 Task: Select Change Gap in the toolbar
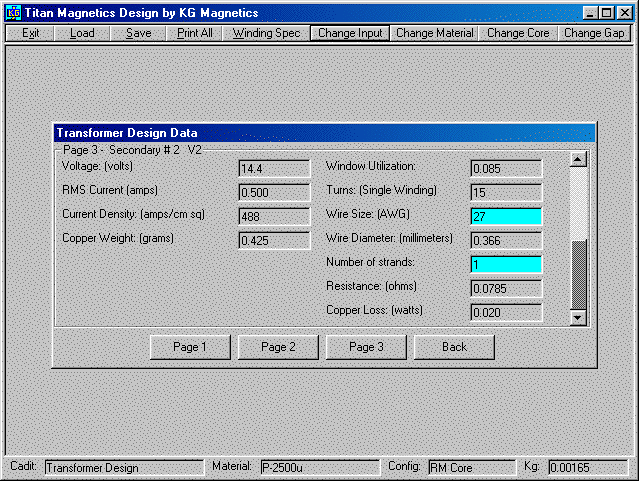pyautogui.click(x=594, y=33)
